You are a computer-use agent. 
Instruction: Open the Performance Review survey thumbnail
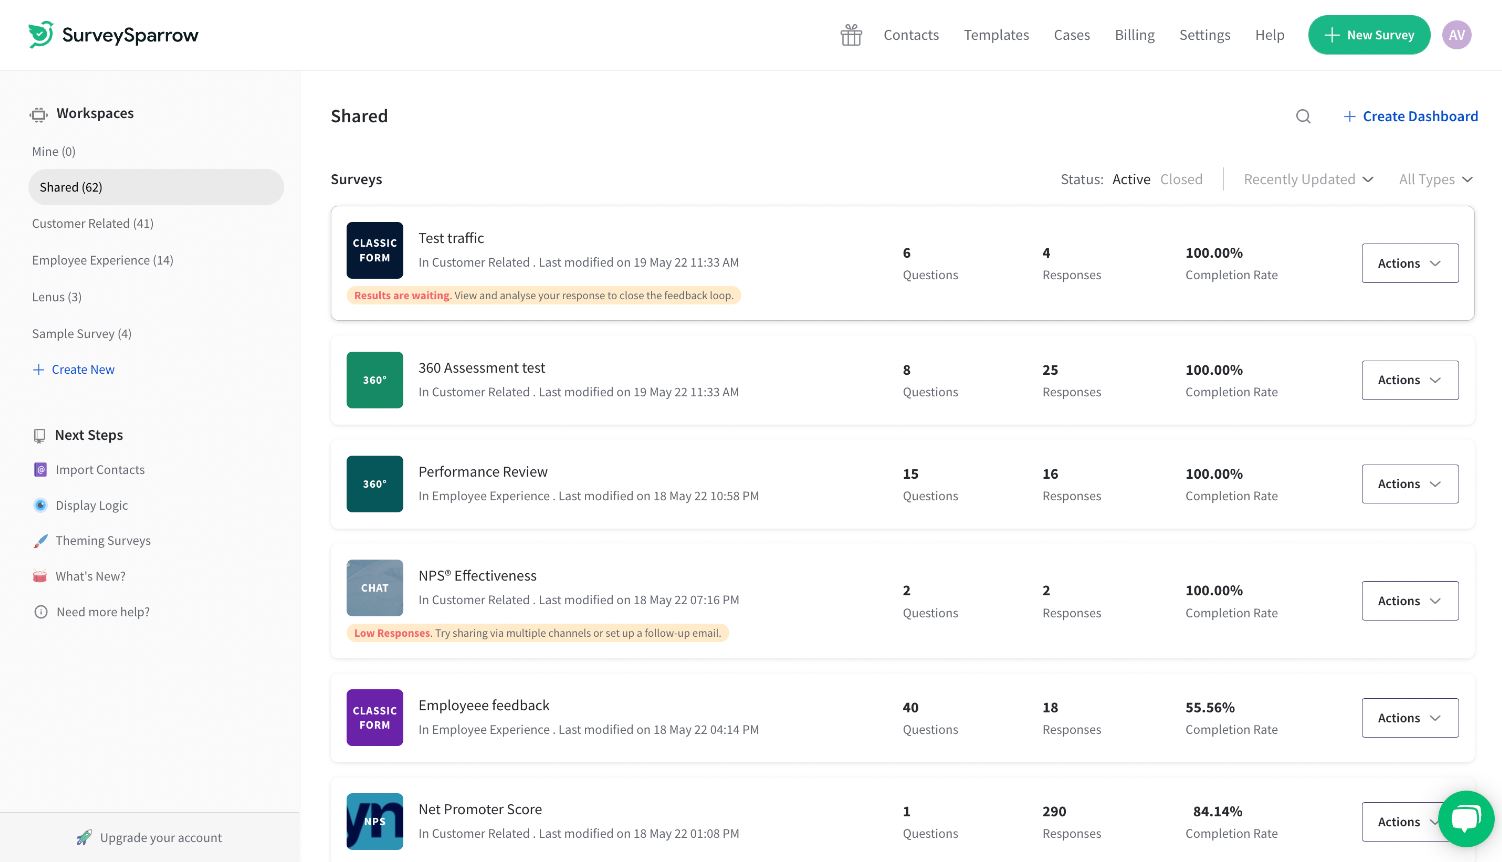(x=375, y=484)
